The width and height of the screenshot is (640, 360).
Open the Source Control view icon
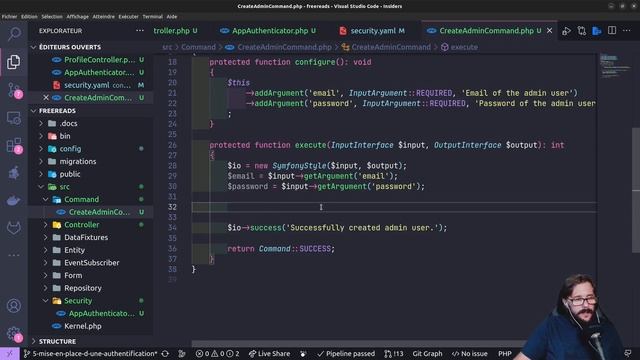14,90
